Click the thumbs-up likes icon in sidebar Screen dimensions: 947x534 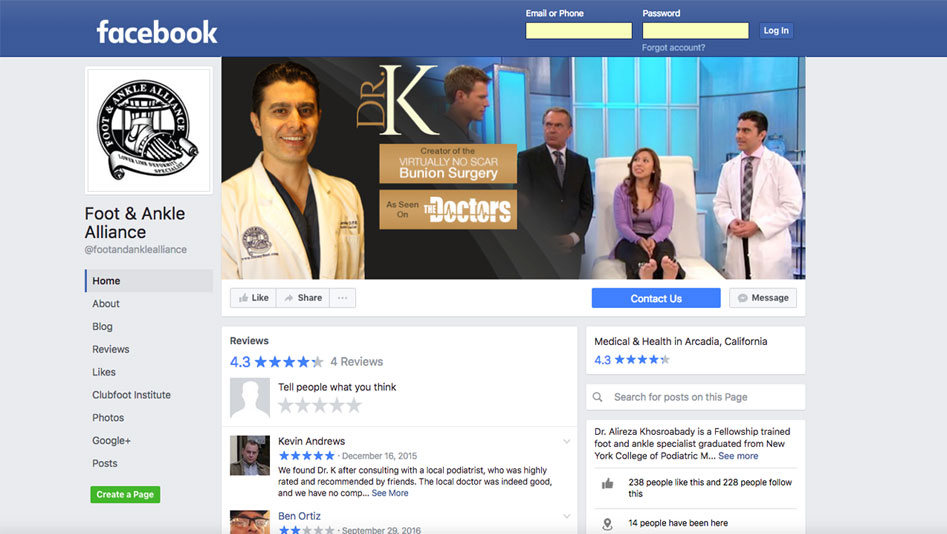[x=608, y=483]
